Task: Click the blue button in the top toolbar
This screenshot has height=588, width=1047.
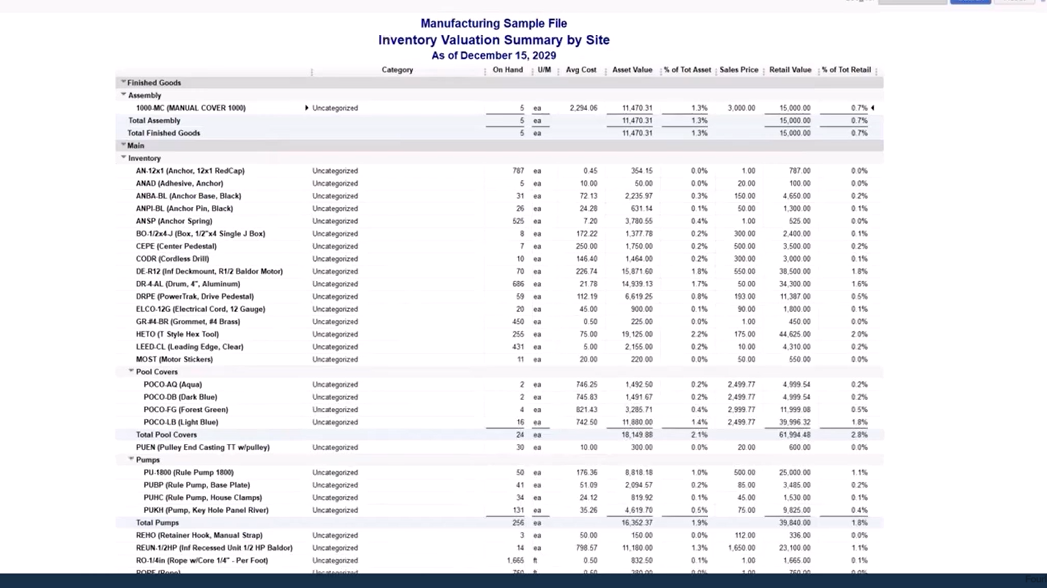Action: pyautogui.click(x=969, y=2)
